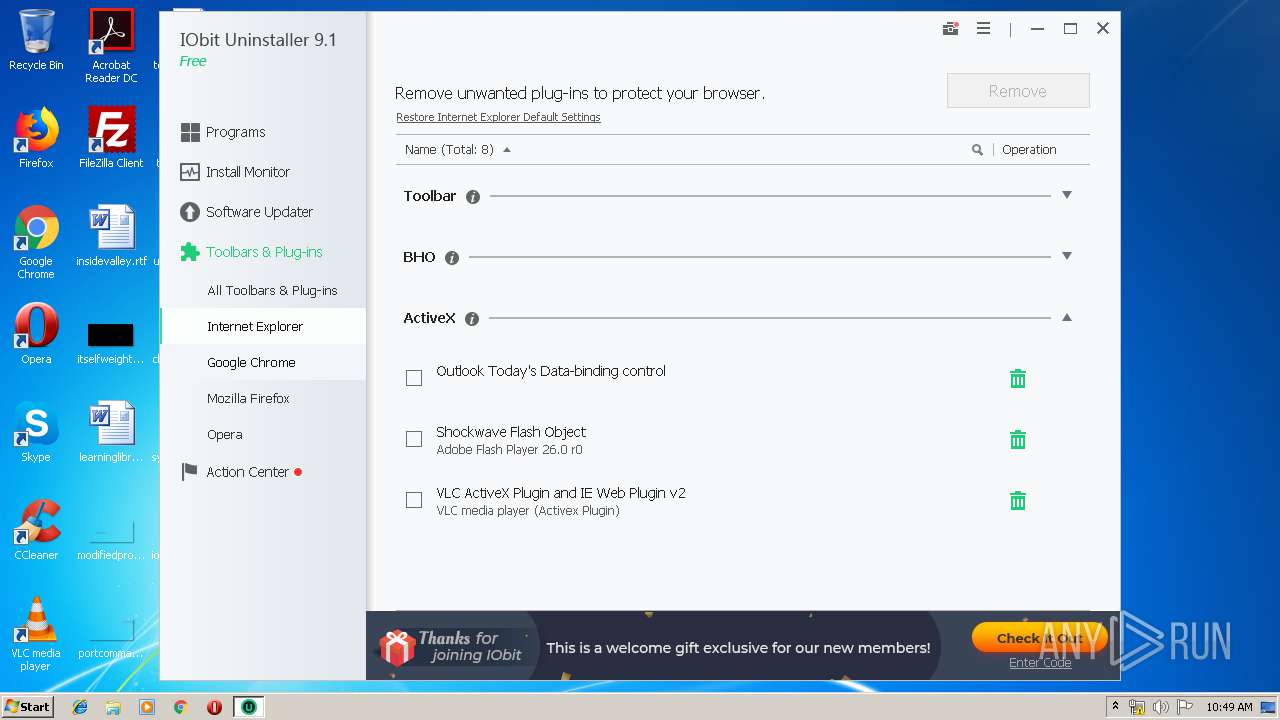Screen dimensions: 1280x720
Task: Open CCleaner desktop shortcut
Action: pyautogui.click(x=36, y=530)
